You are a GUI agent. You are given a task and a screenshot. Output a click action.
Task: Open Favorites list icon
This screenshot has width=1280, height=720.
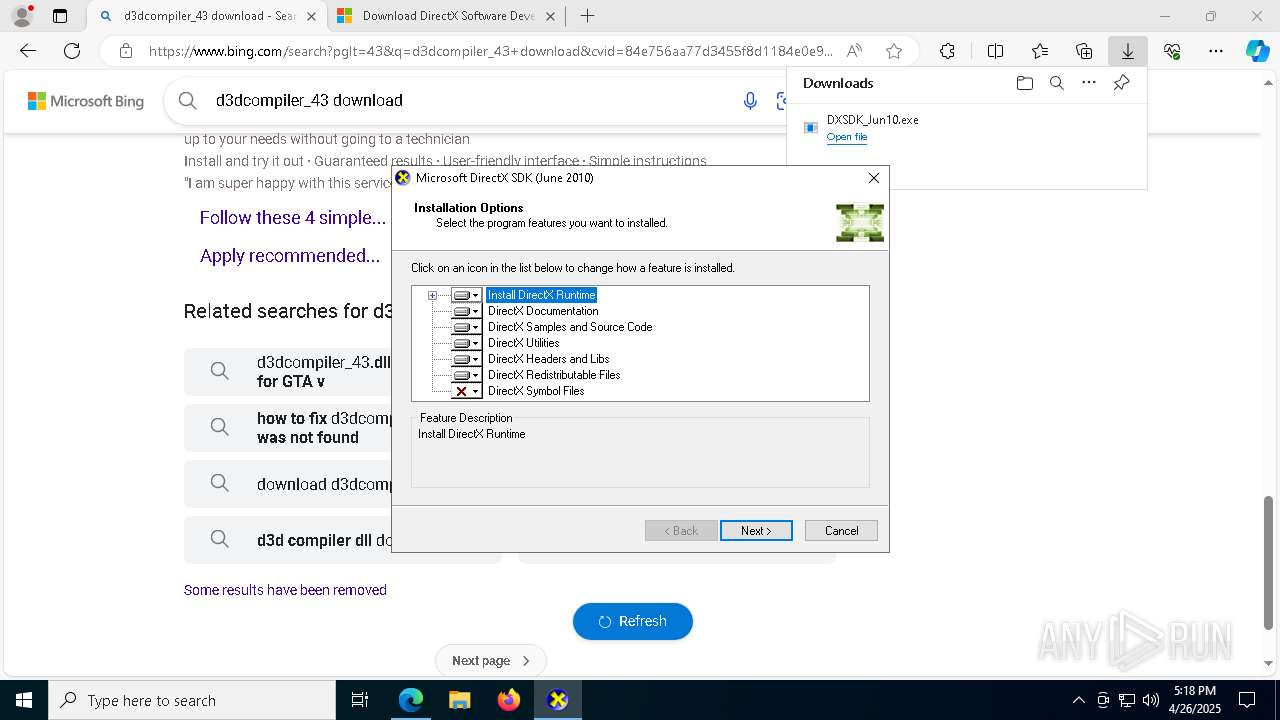1040,51
